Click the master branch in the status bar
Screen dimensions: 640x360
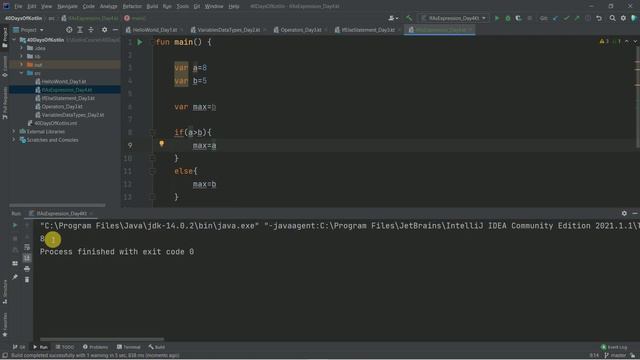[x=615, y=356]
